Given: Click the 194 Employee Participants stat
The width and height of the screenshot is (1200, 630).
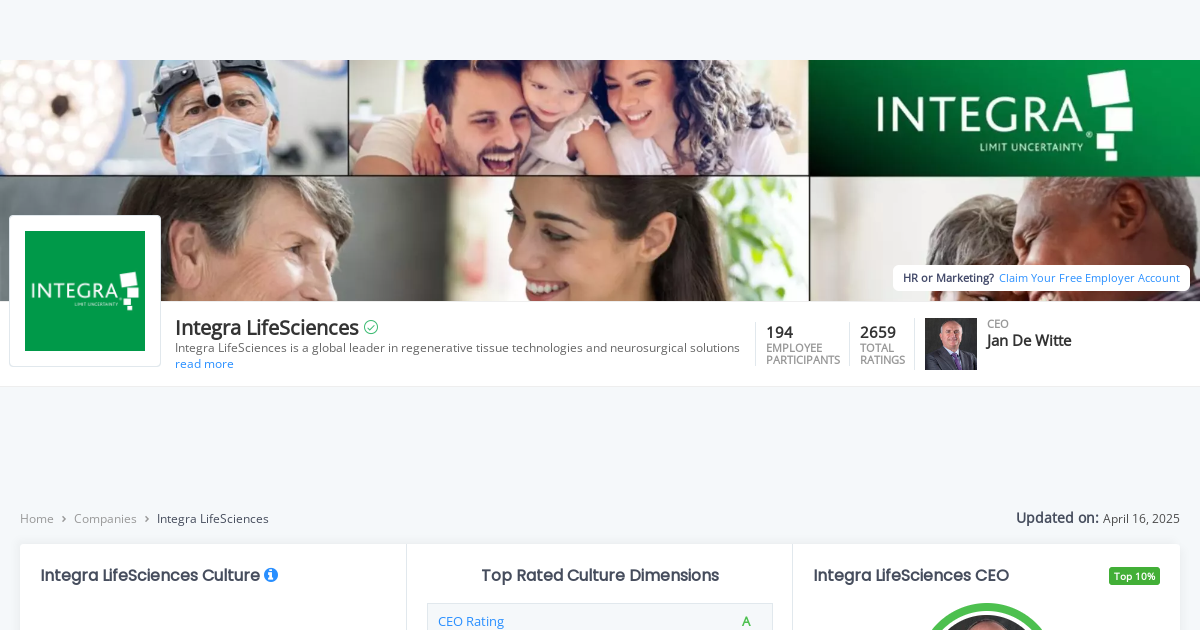Looking at the screenshot, I should pos(803,344).
